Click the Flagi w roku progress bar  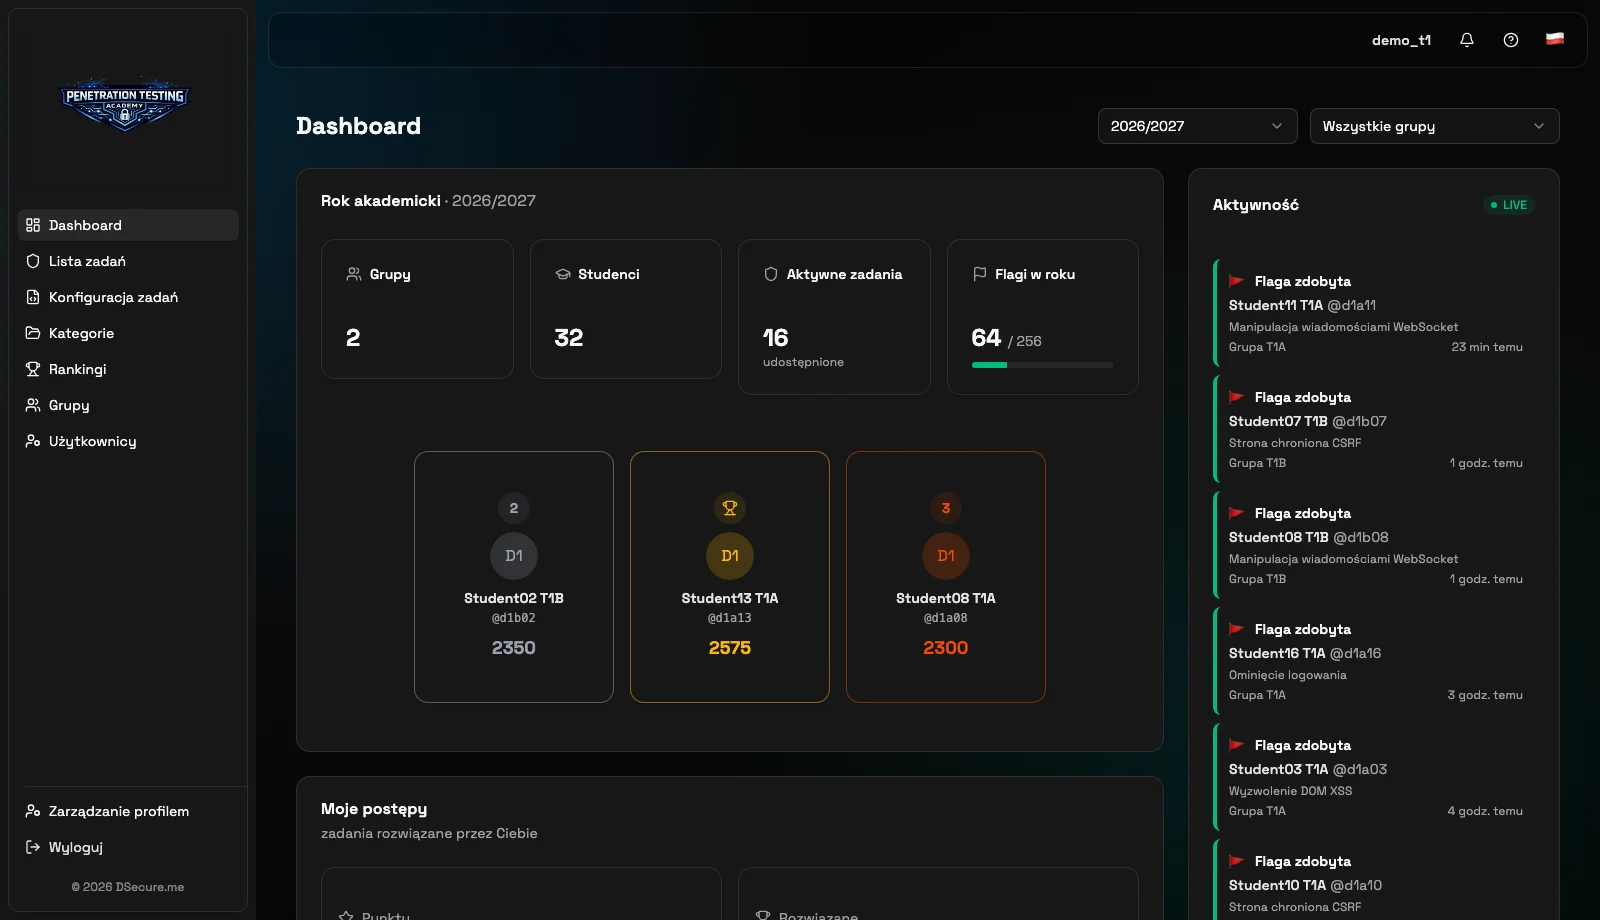pyautogui.click(x=1043, y=365)
